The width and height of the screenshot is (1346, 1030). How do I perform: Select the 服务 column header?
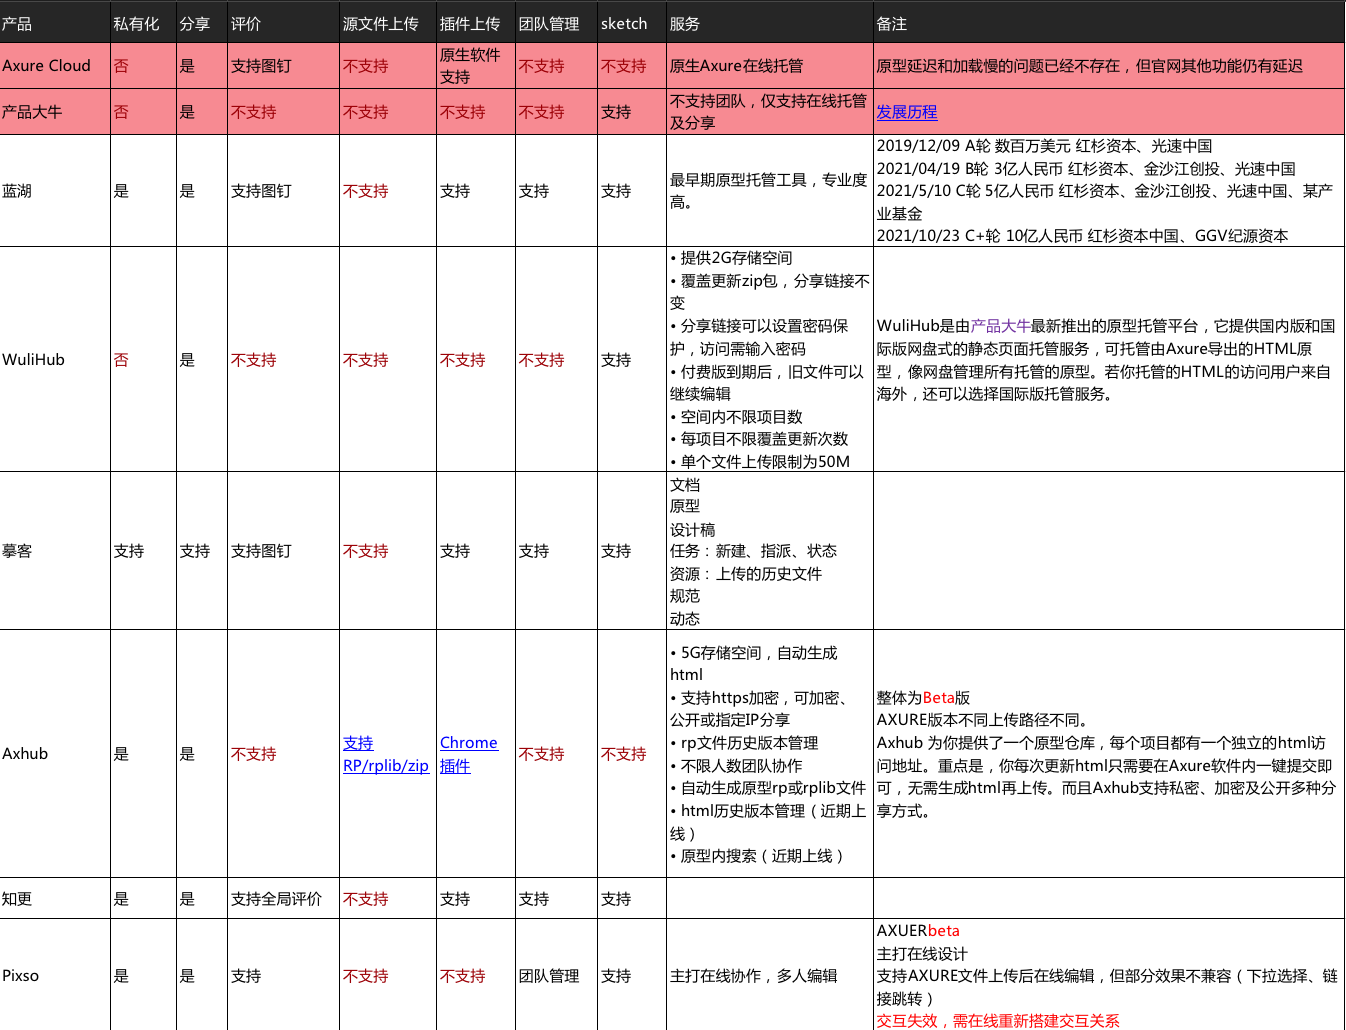[x=770, y=23]
